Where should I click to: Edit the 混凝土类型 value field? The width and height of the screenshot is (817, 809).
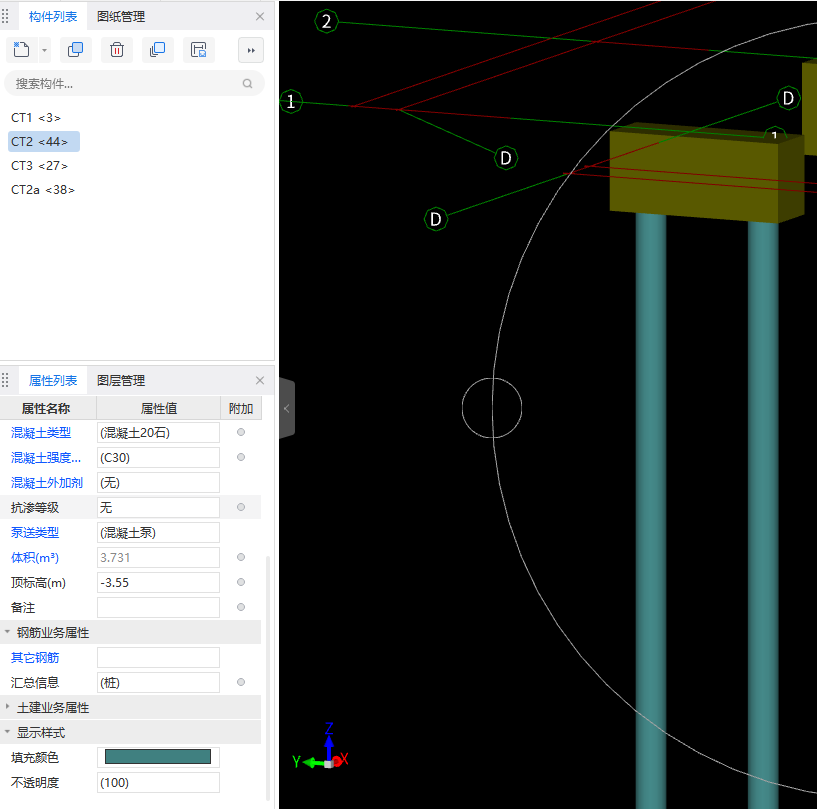[158, 433]
